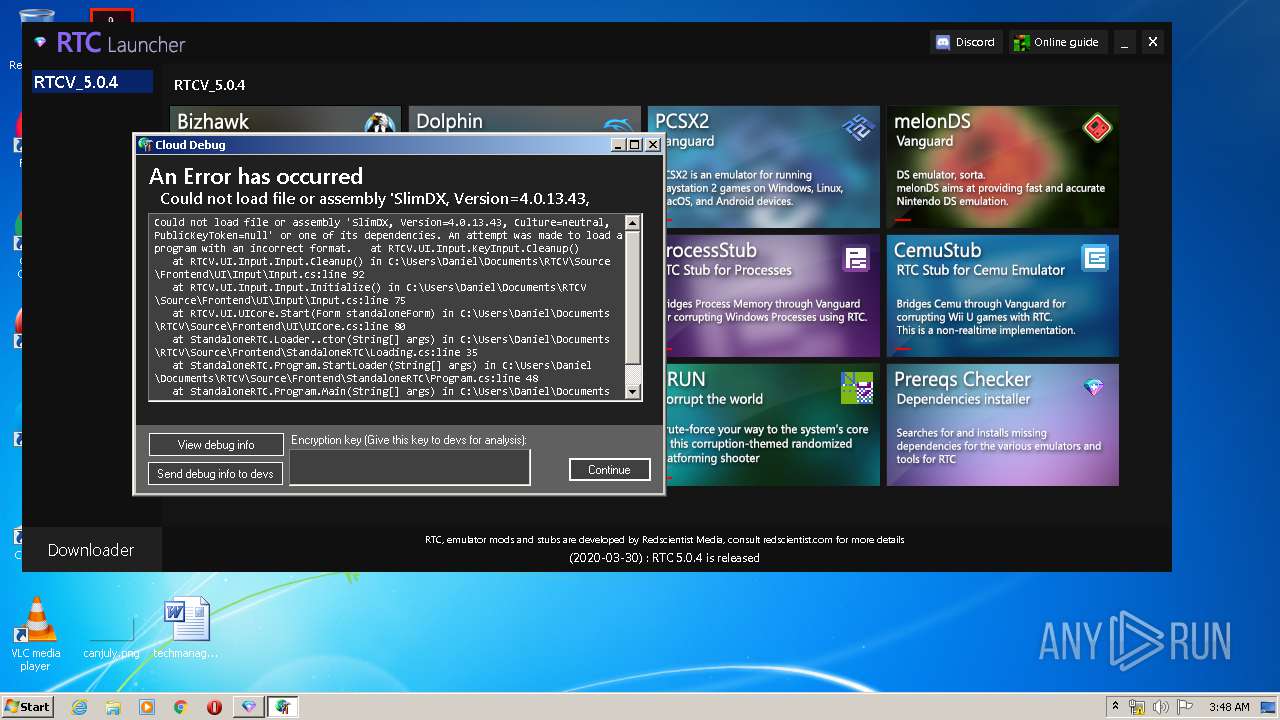Click the Cloud Debug title bar icon
This screenshot has height=720, width=1280.
(145, 145)
